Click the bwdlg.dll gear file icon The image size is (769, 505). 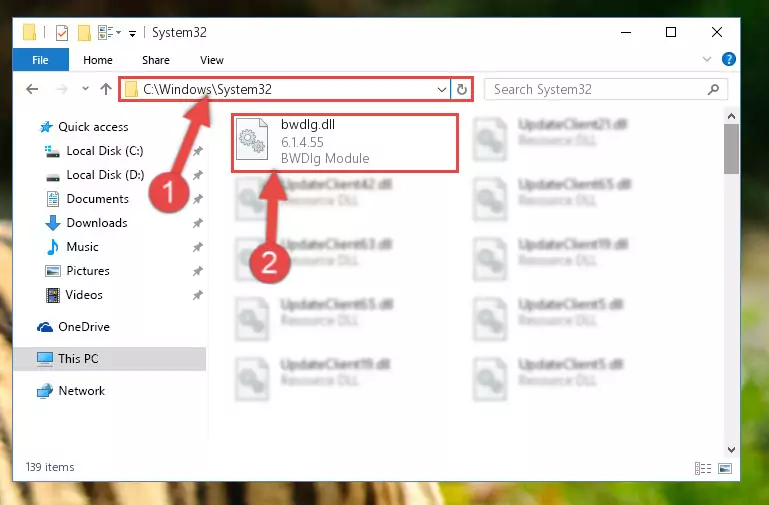252,140
